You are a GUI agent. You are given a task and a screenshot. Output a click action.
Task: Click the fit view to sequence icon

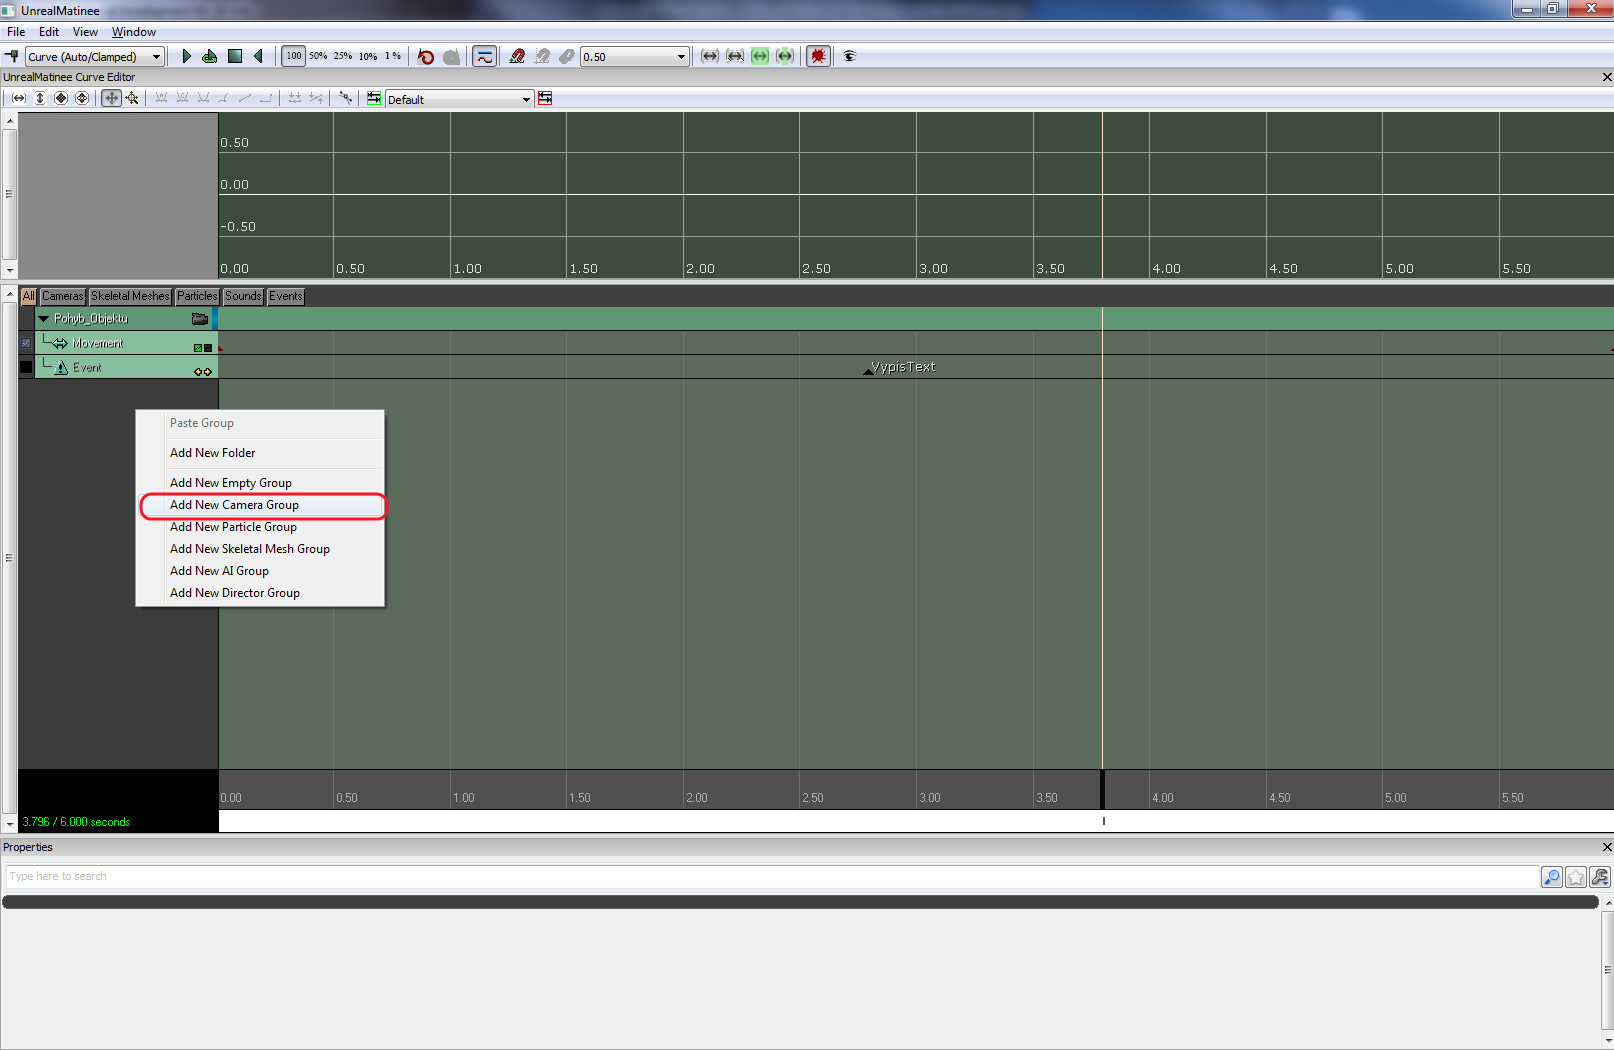(x=710, y=56)
